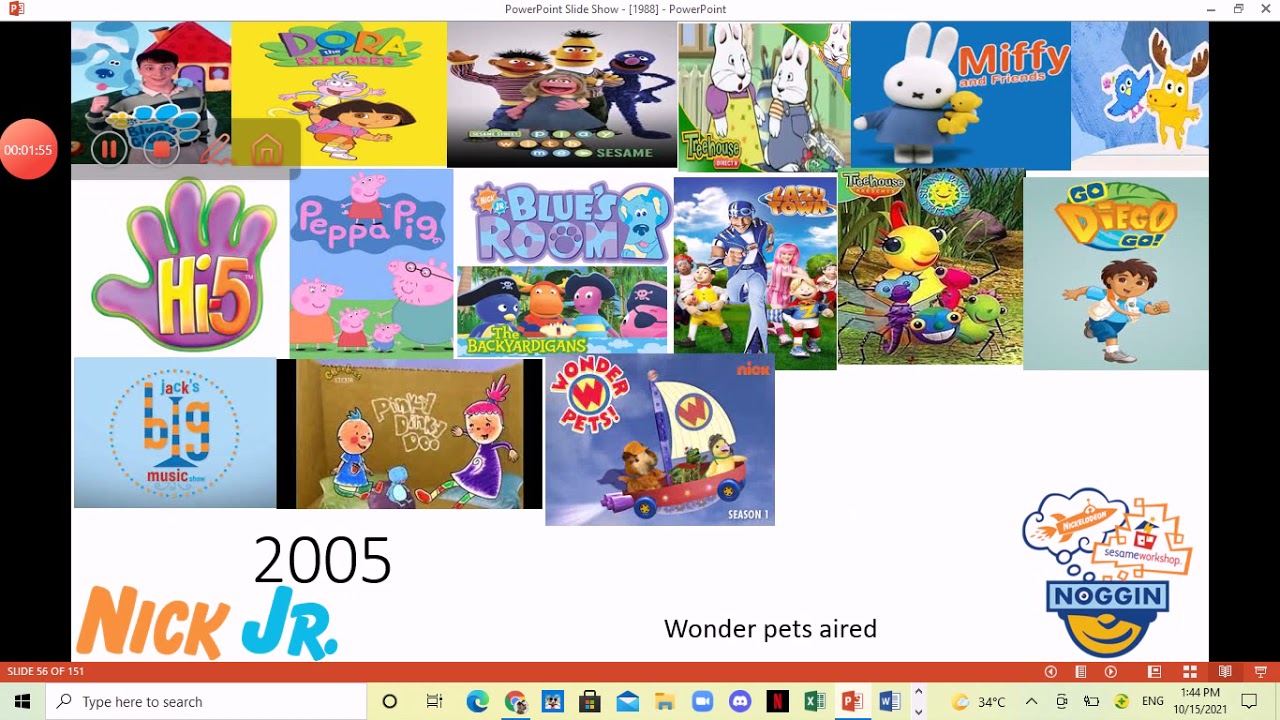Click the SLIDE 56 OF 151 indicator

46,671
